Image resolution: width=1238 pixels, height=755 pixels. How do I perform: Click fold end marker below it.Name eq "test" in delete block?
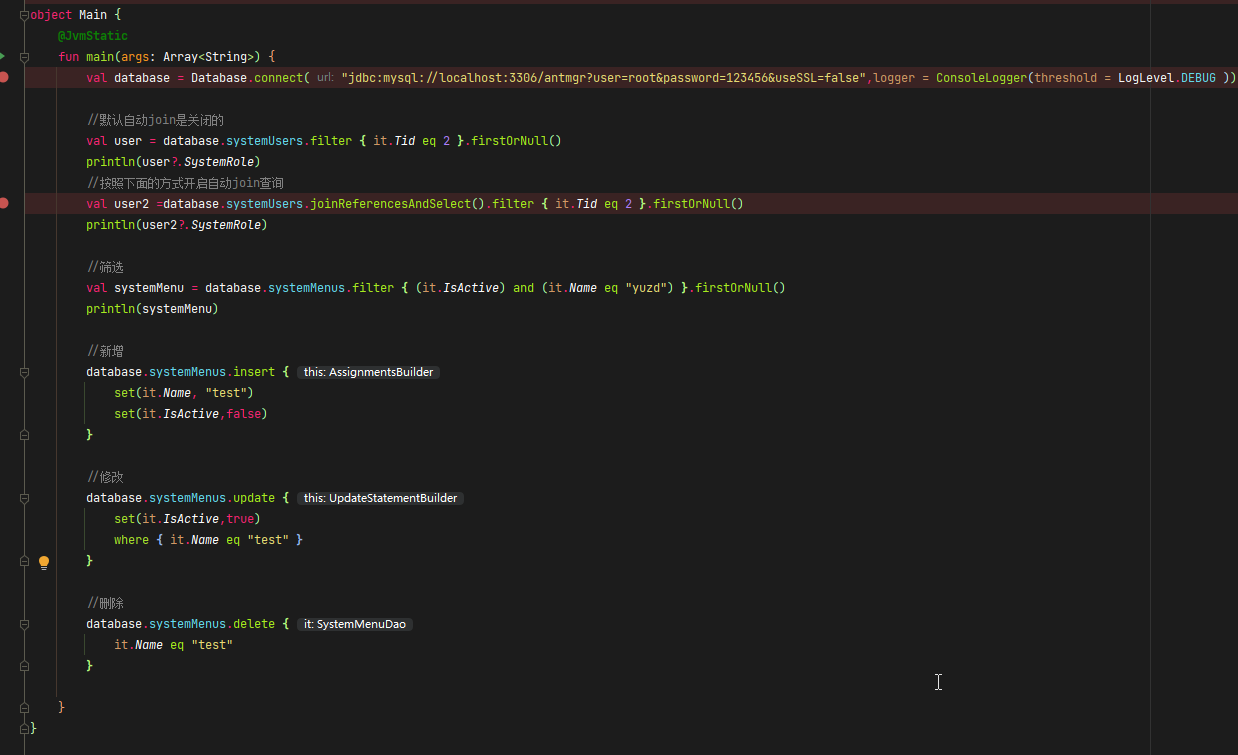point(25,666)
